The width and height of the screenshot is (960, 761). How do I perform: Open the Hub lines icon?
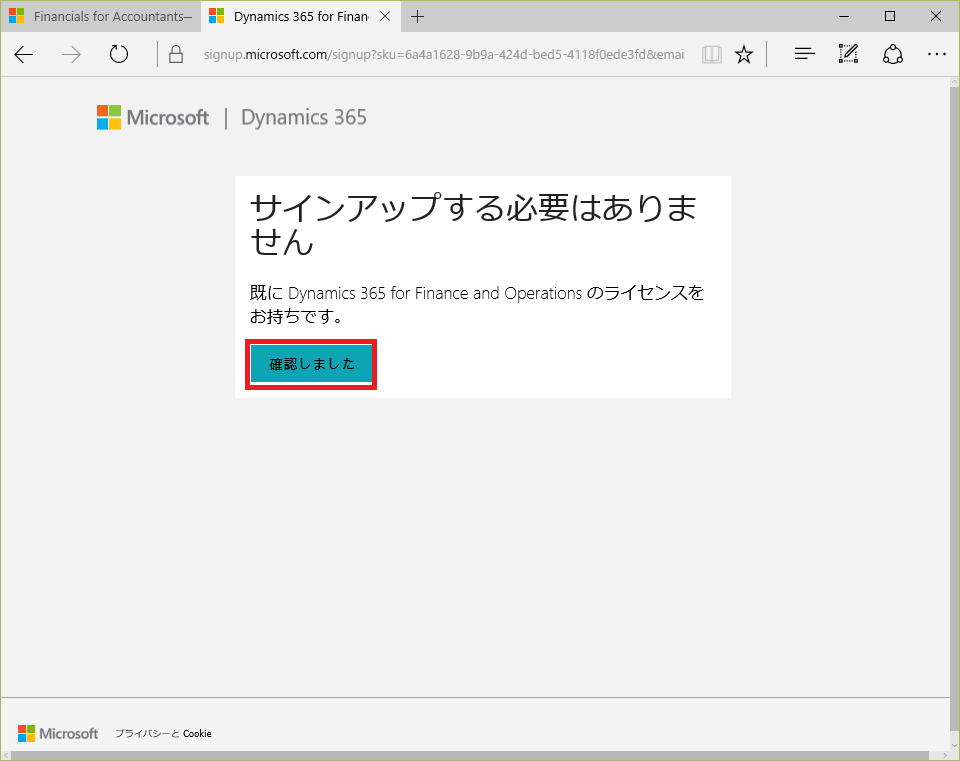804,54
